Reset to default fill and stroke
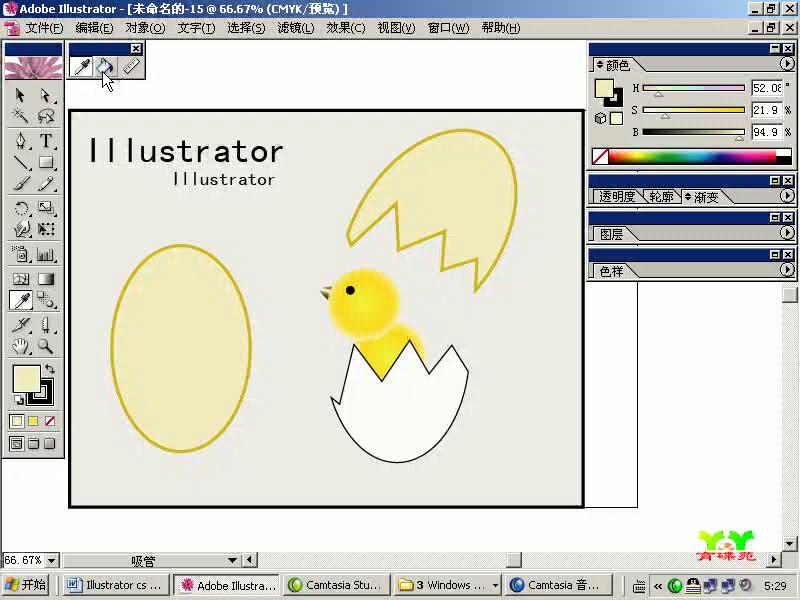The height and width of the screenshot is (600, 800). point(18,400)
